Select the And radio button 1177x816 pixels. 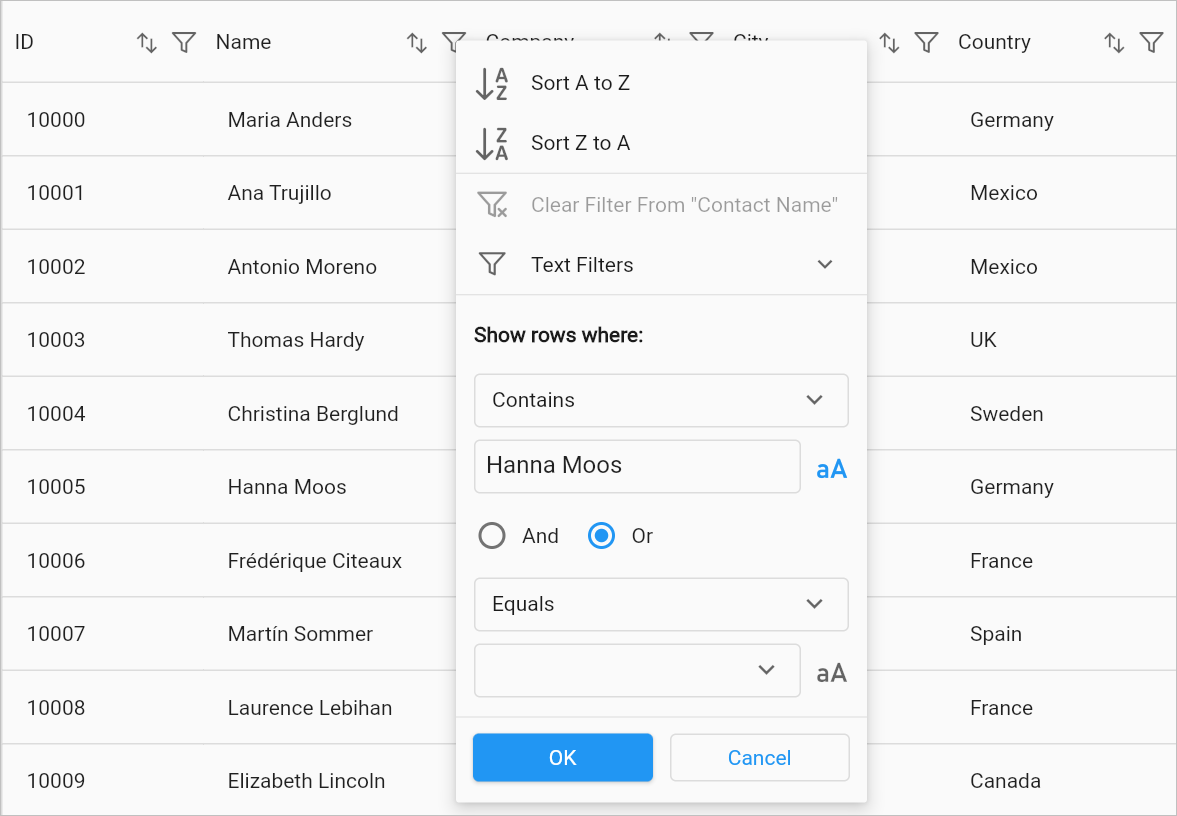[x=492, y=536]
